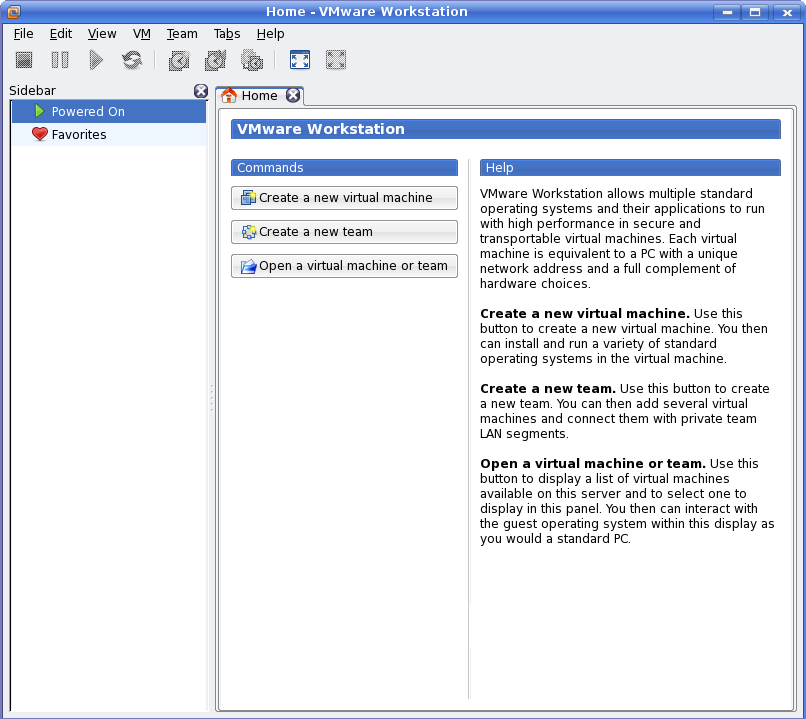Open the VM menu
This screenshot has width=806, height=719.
[142, 34]
